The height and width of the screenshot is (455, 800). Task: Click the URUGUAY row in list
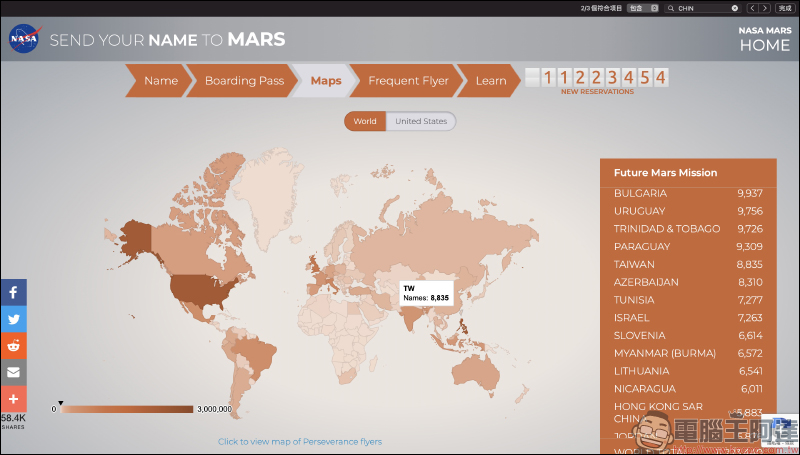pyautogui.click(x=688, y=211)
